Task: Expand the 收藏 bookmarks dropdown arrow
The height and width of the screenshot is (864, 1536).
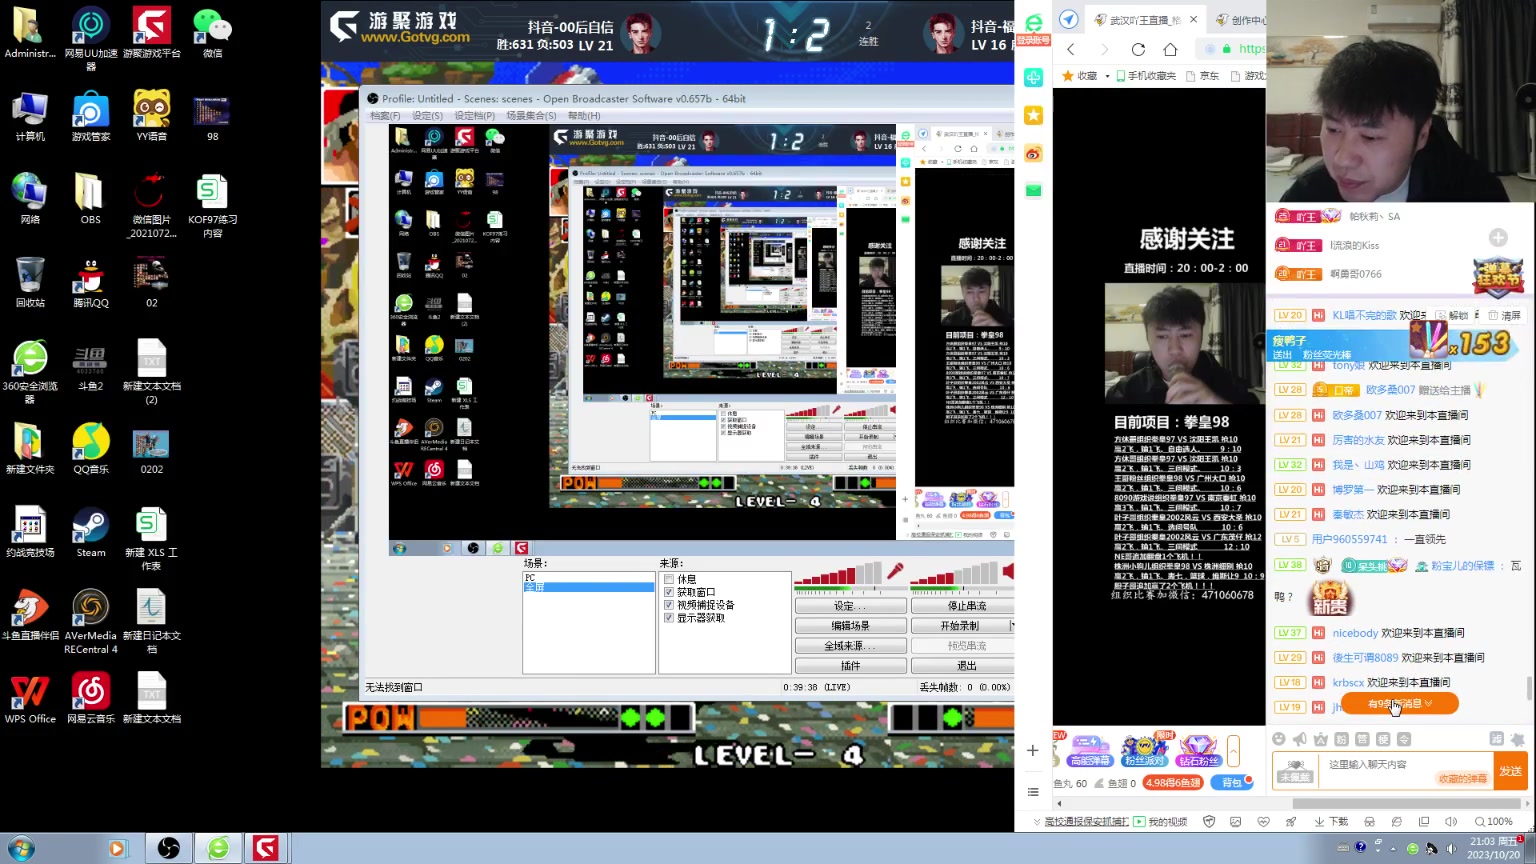Action: (x=1107, y=76)
